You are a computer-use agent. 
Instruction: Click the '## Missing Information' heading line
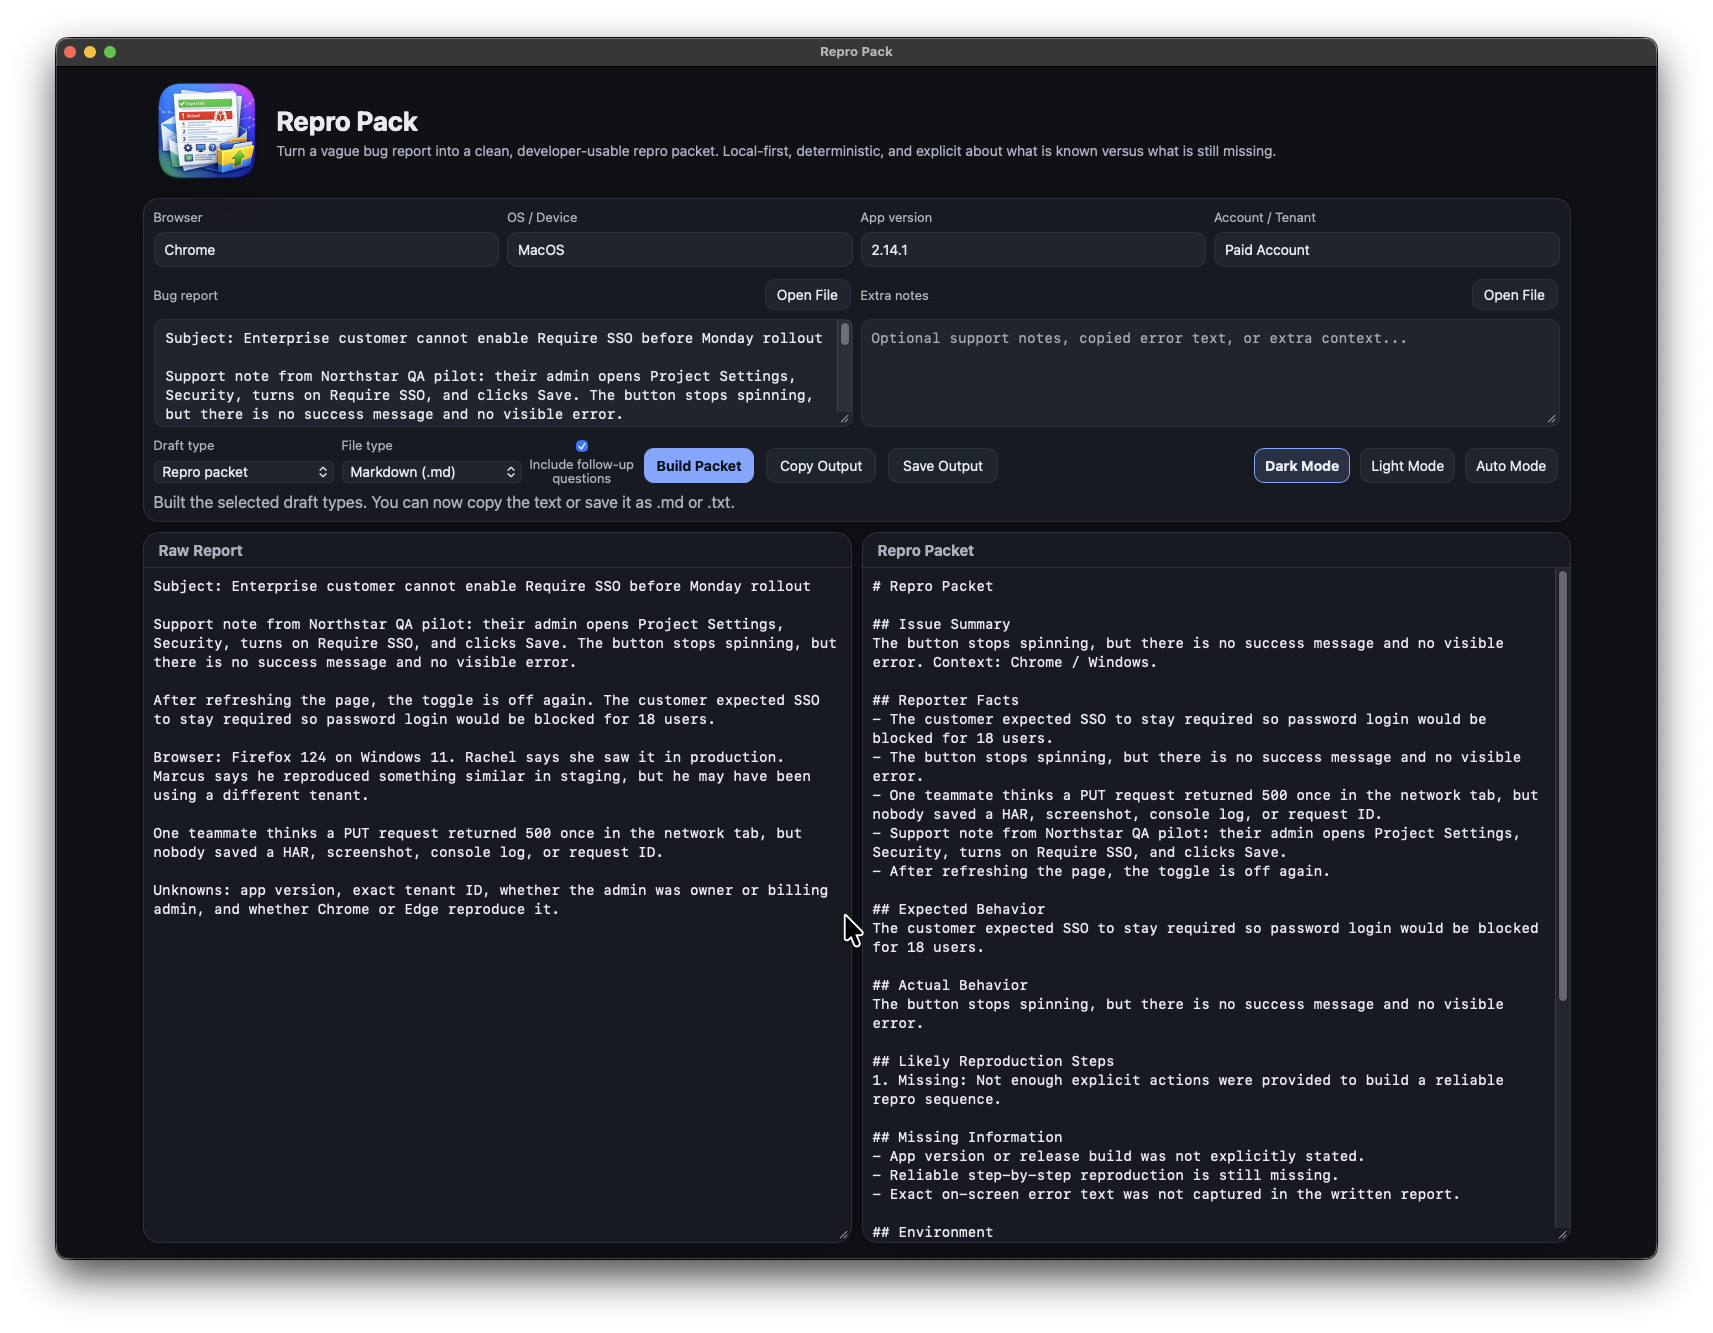point(967,1137)
